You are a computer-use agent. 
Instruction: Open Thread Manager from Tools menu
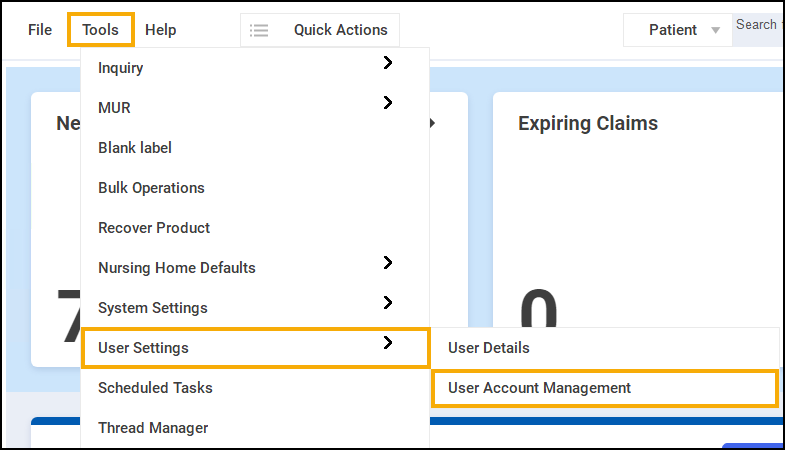point(153,428)
